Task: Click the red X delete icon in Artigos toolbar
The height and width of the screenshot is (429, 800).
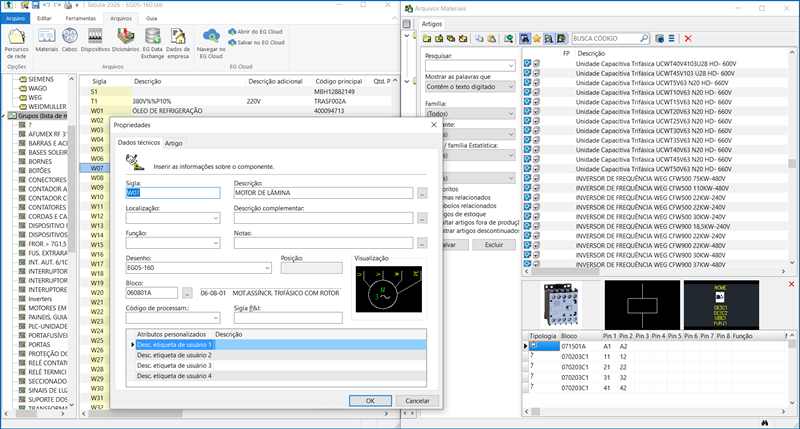Action: [x=687, y=38]
